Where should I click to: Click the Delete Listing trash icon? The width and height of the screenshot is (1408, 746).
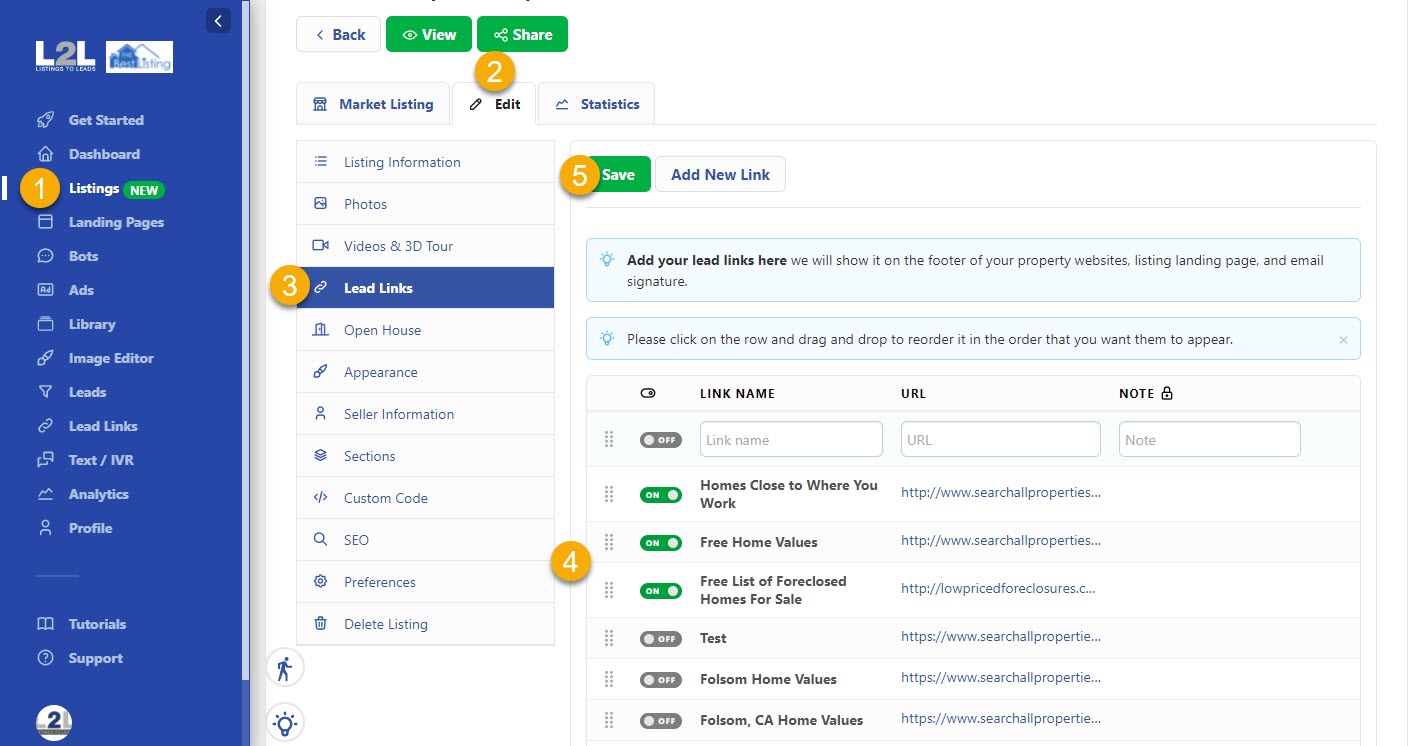(x=321, y=624)
